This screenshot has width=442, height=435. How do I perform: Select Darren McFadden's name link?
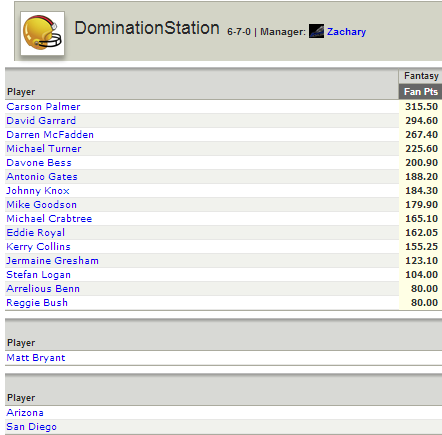(50, 135)
